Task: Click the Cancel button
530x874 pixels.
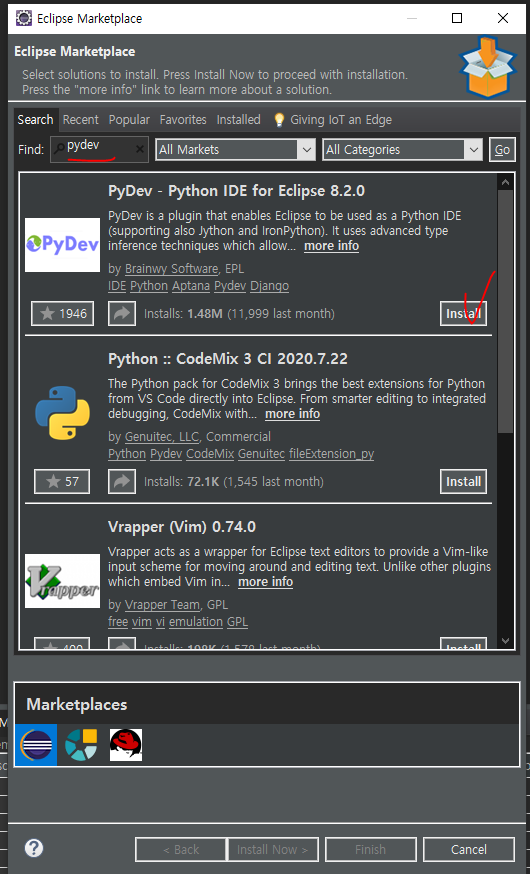Action: 469,849
